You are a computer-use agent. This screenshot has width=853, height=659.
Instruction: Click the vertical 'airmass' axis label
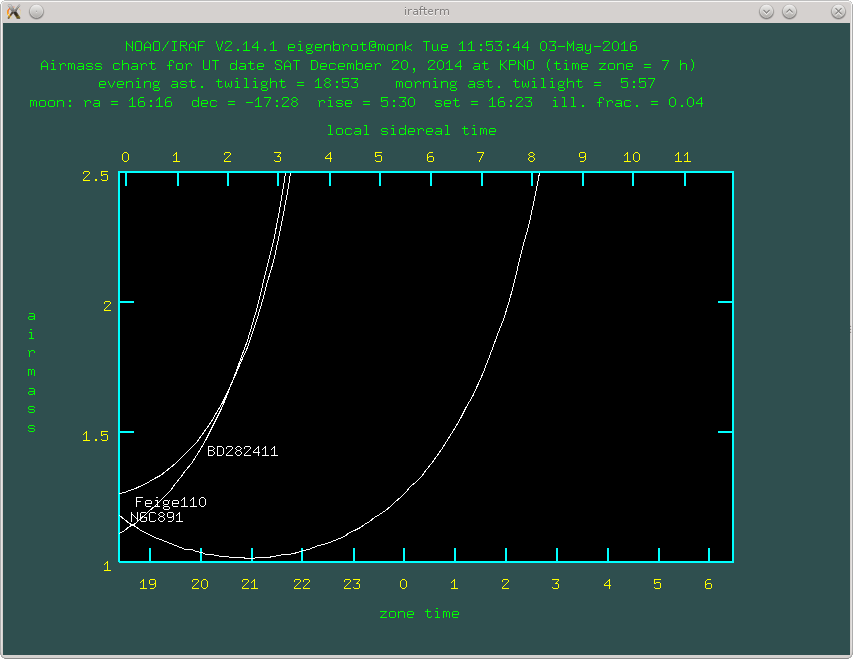(31, 372)
